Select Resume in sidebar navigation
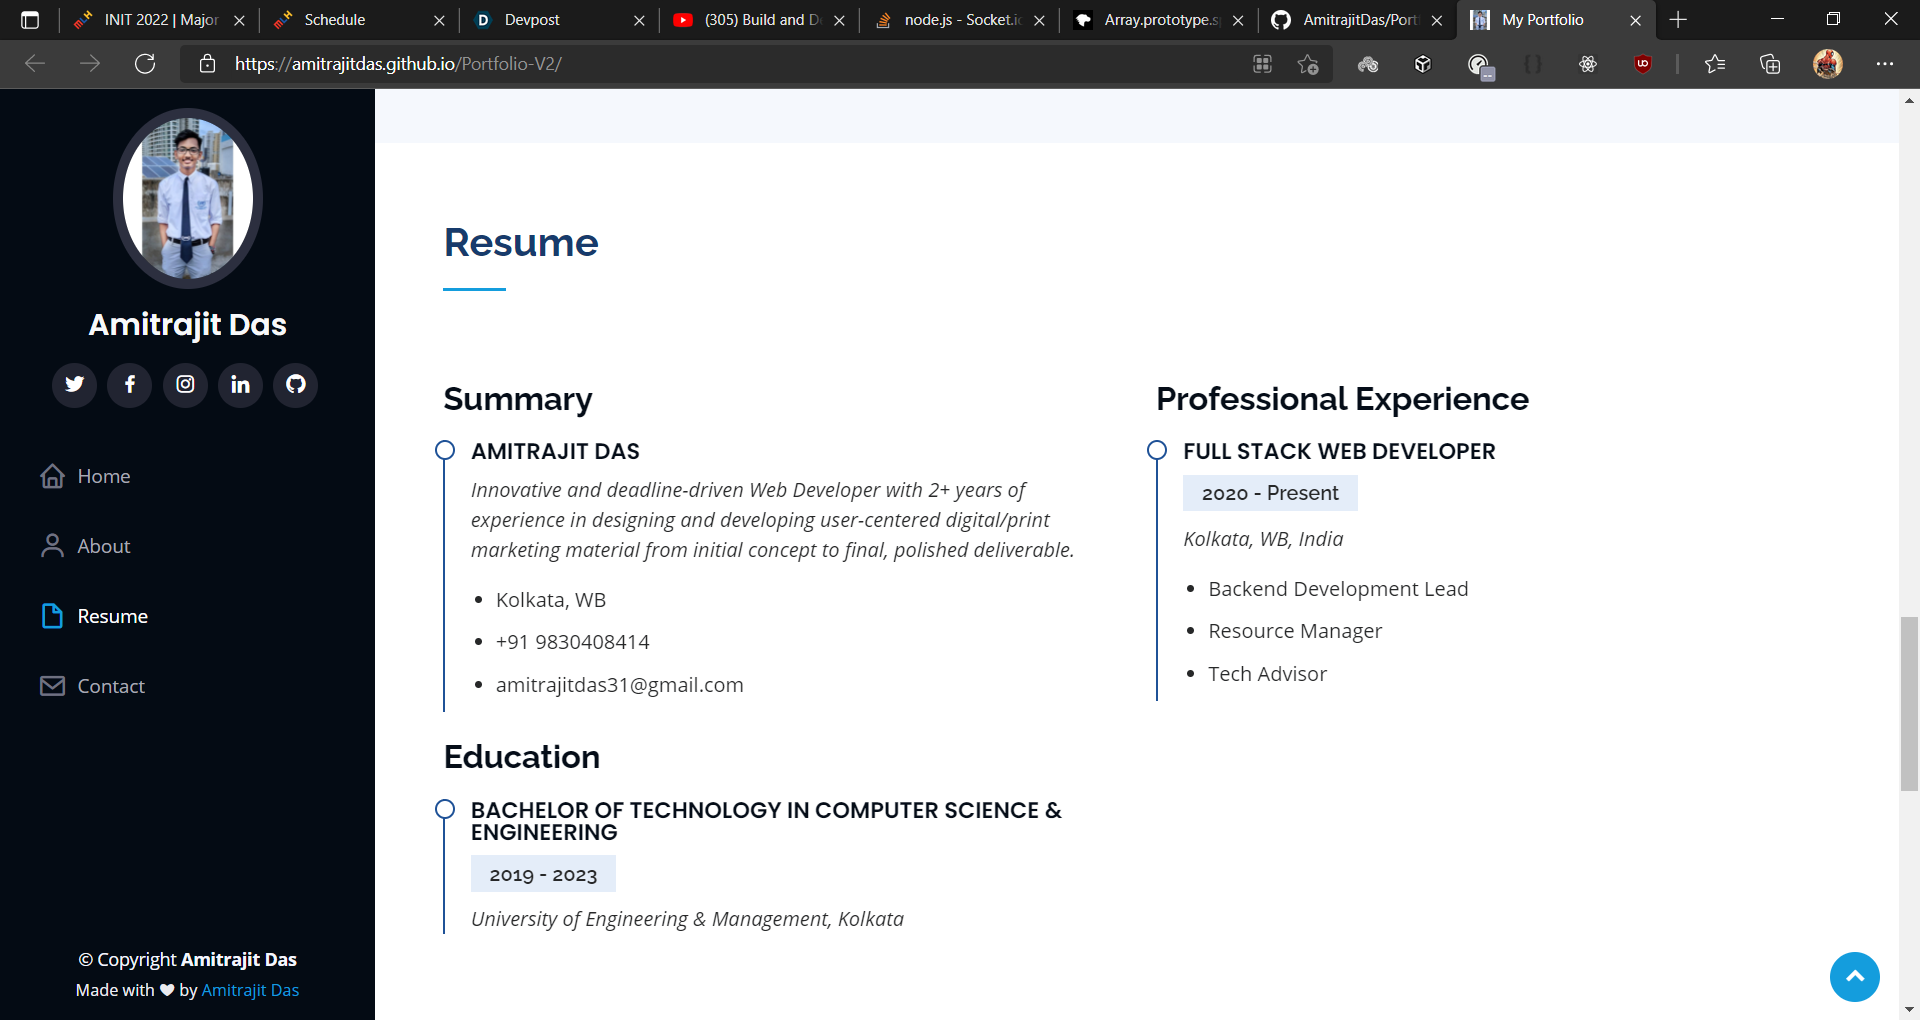This screenshot has height=1020, width=1920. [94, 616]
